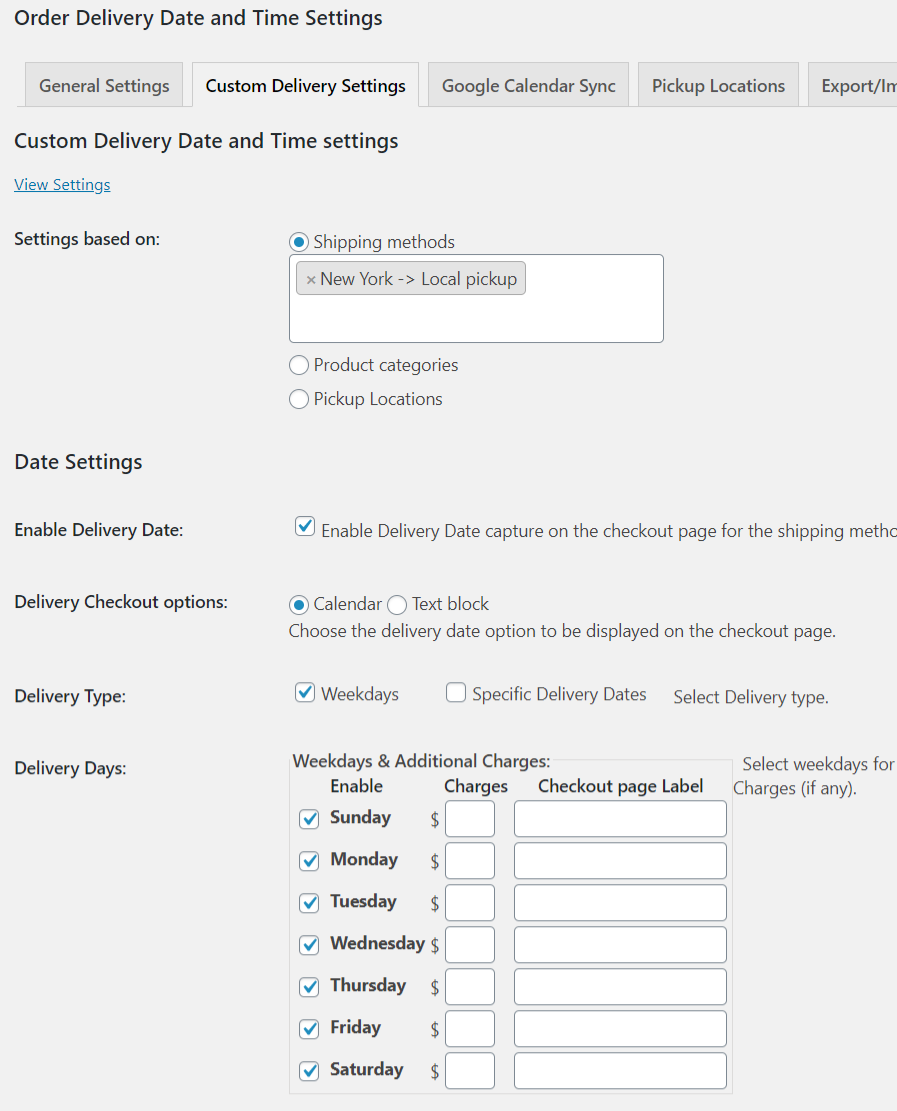Click the Monday charges field
Image resolution: width=897 pixels, height=1111 pixels.
[469, 860]
